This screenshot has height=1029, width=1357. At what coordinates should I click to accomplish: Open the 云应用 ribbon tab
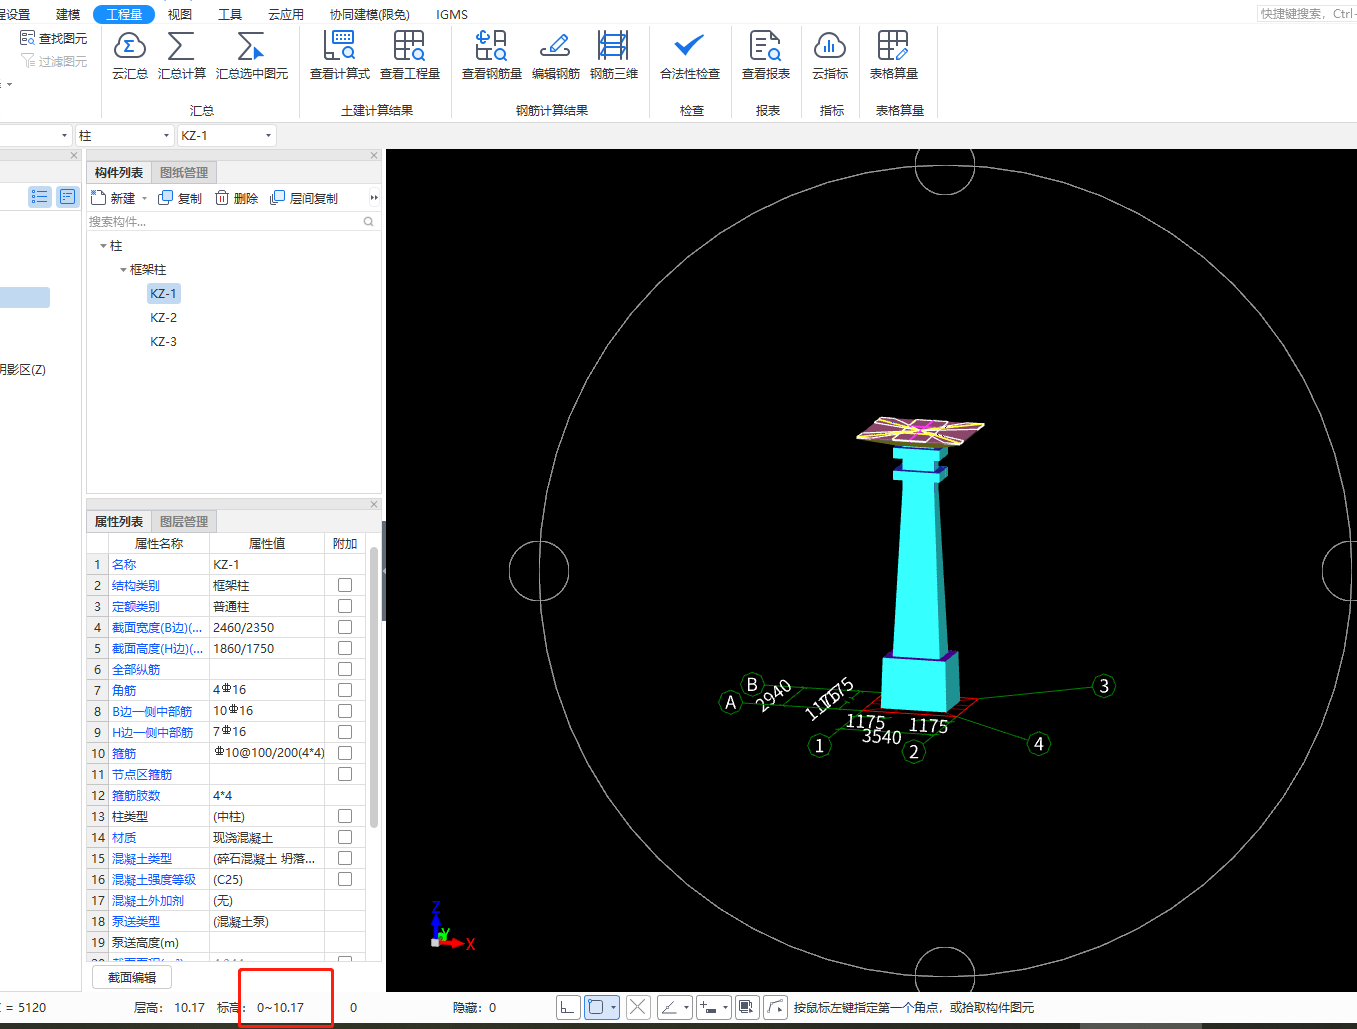pyautogui.click(x=286, y=14)
